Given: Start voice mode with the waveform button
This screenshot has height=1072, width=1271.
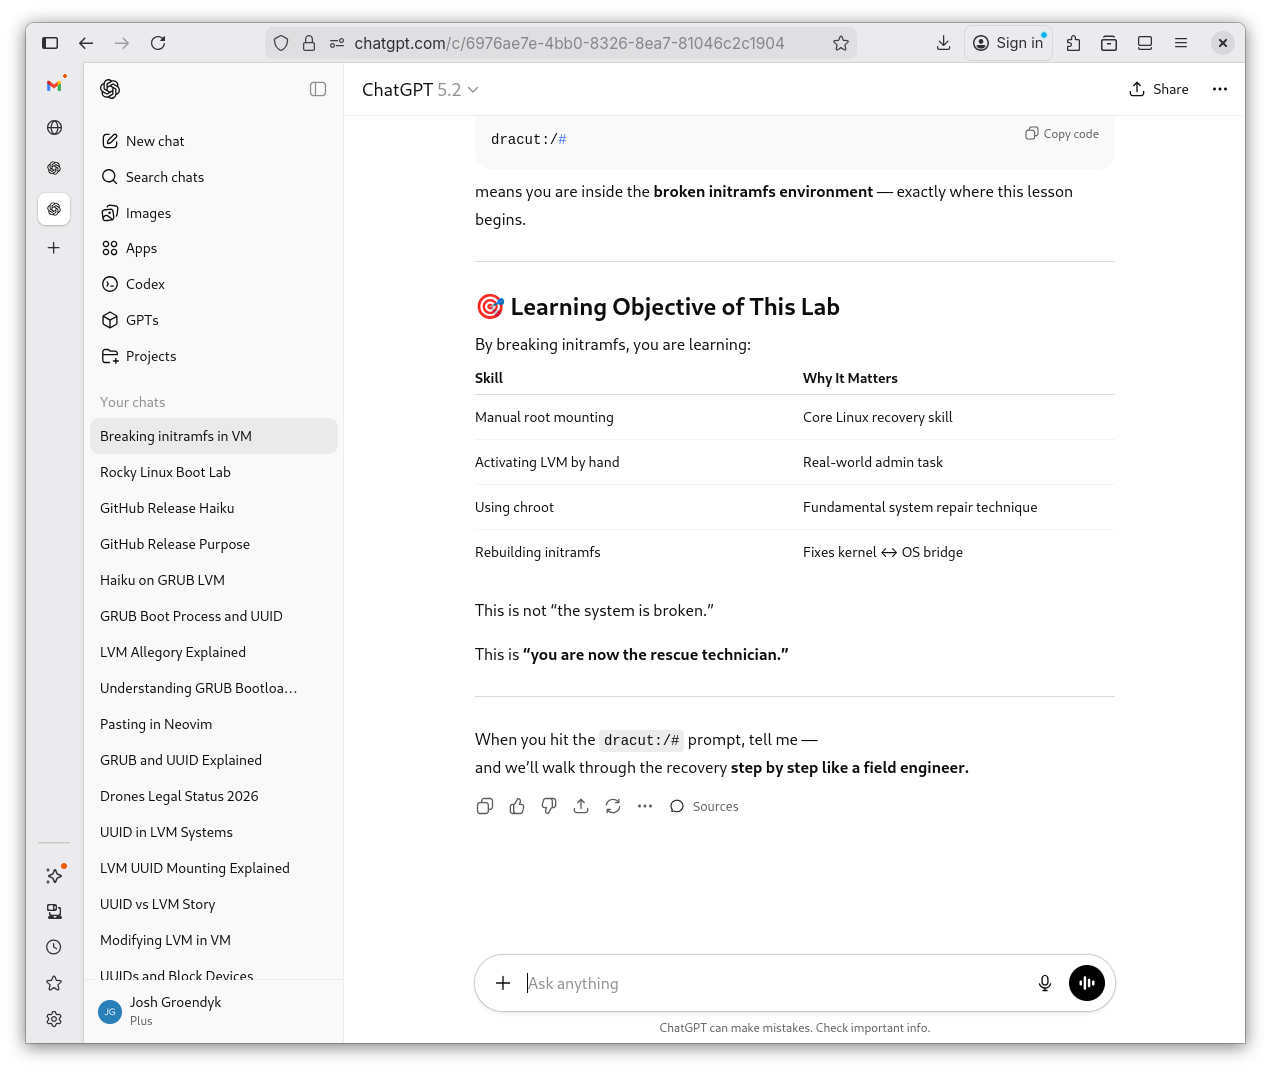Looking at the screenshot, I should 1086,983.
